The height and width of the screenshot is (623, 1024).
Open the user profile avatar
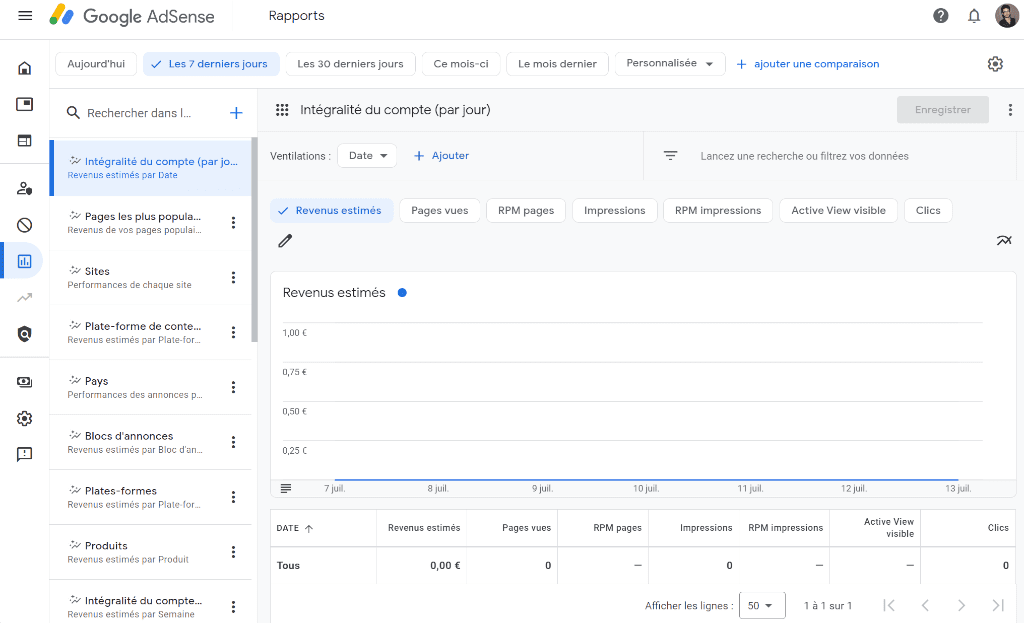click(1006, 16)
